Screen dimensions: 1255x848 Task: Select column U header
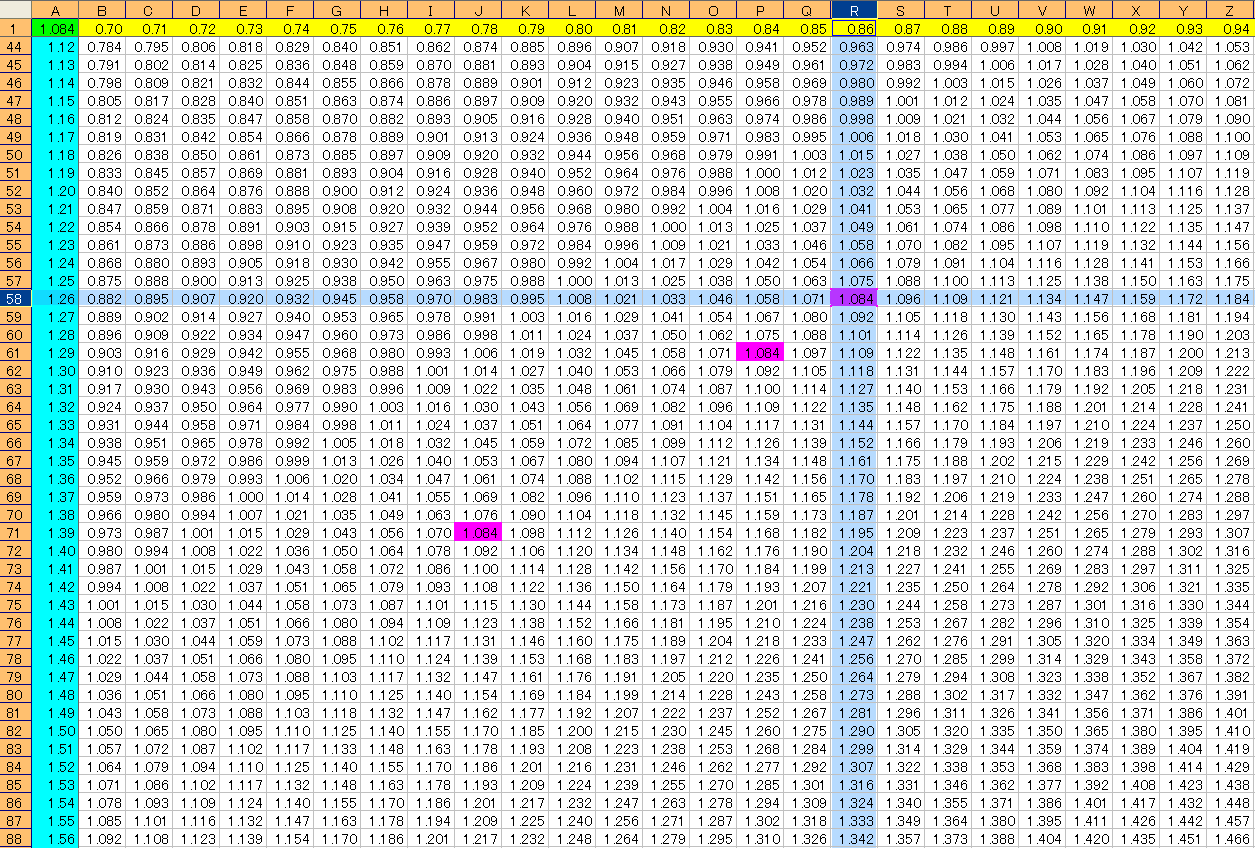click(x=995, y=10)
